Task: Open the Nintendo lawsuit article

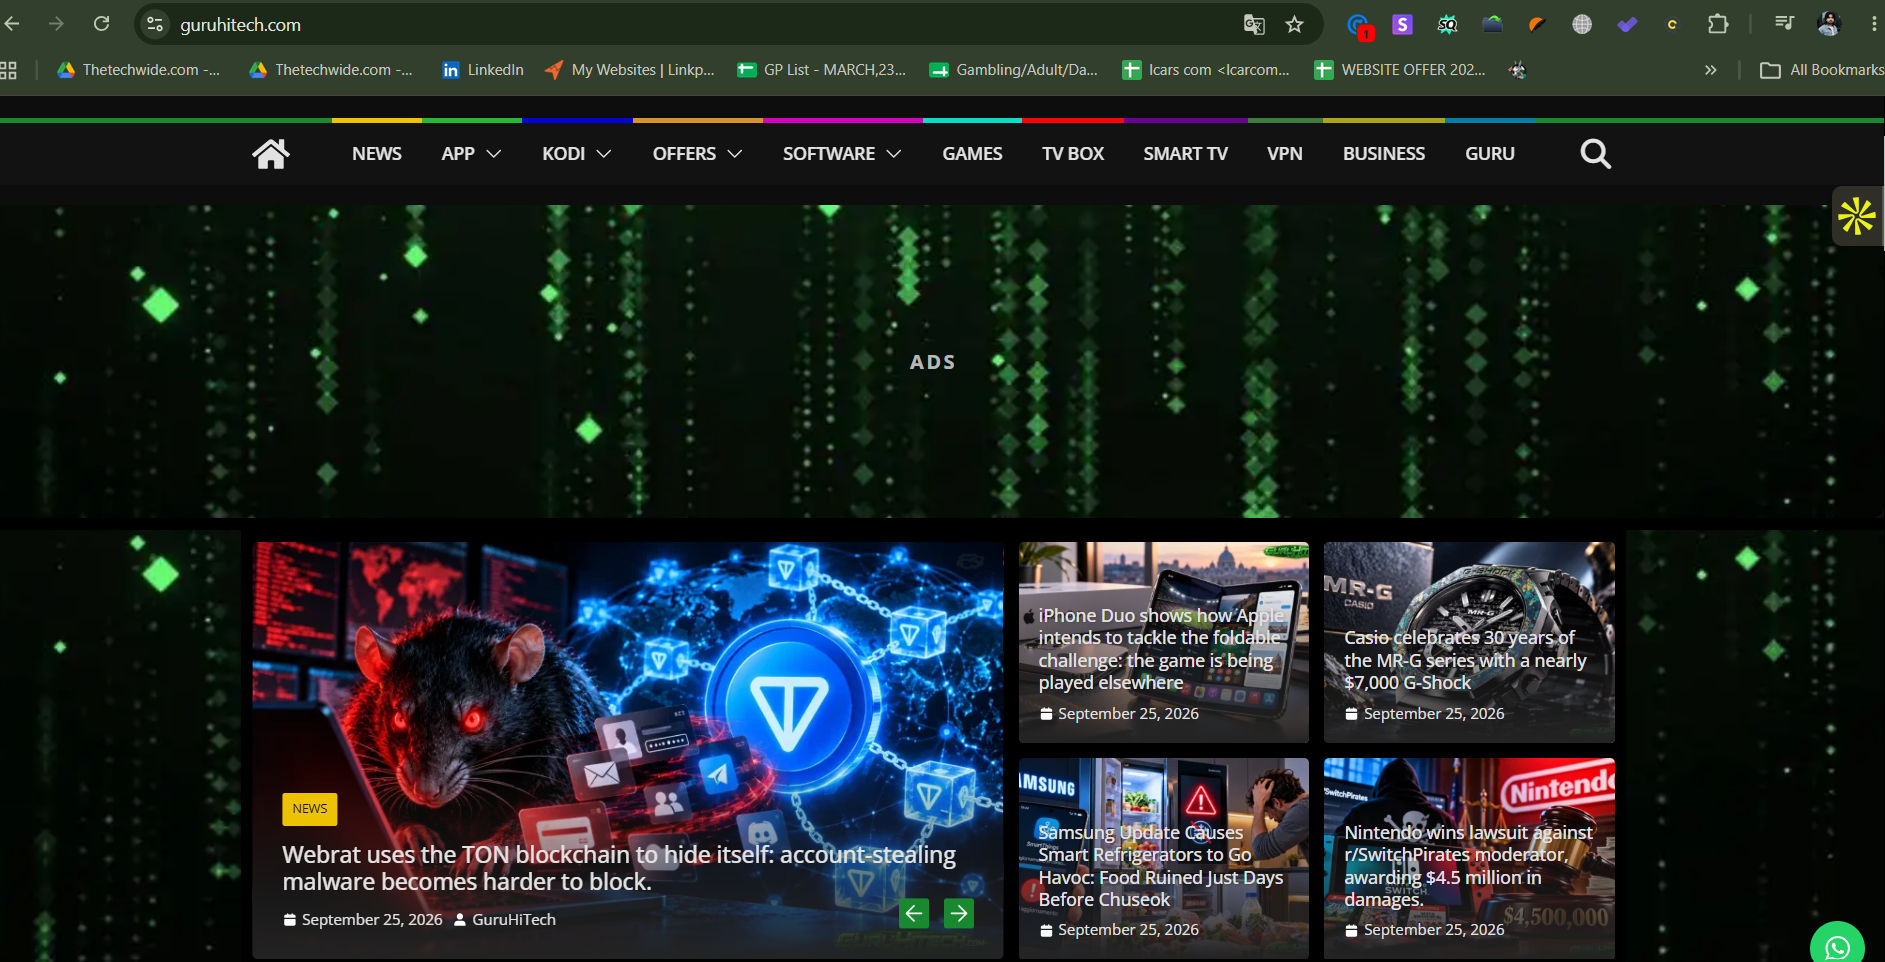Action: (1468, 866)
